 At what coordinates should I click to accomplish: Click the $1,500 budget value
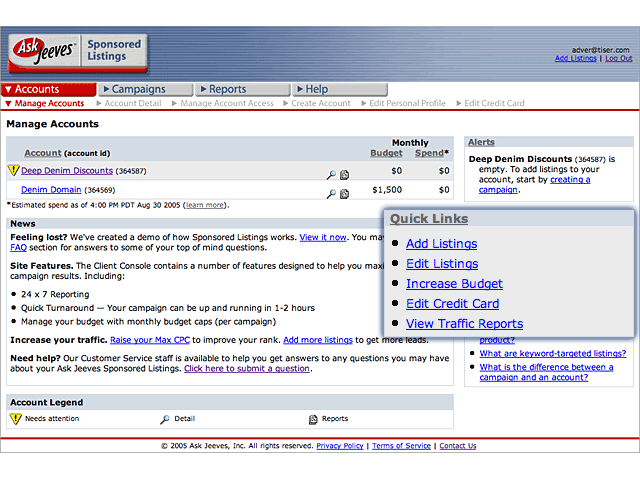click(x=387, y=190)
